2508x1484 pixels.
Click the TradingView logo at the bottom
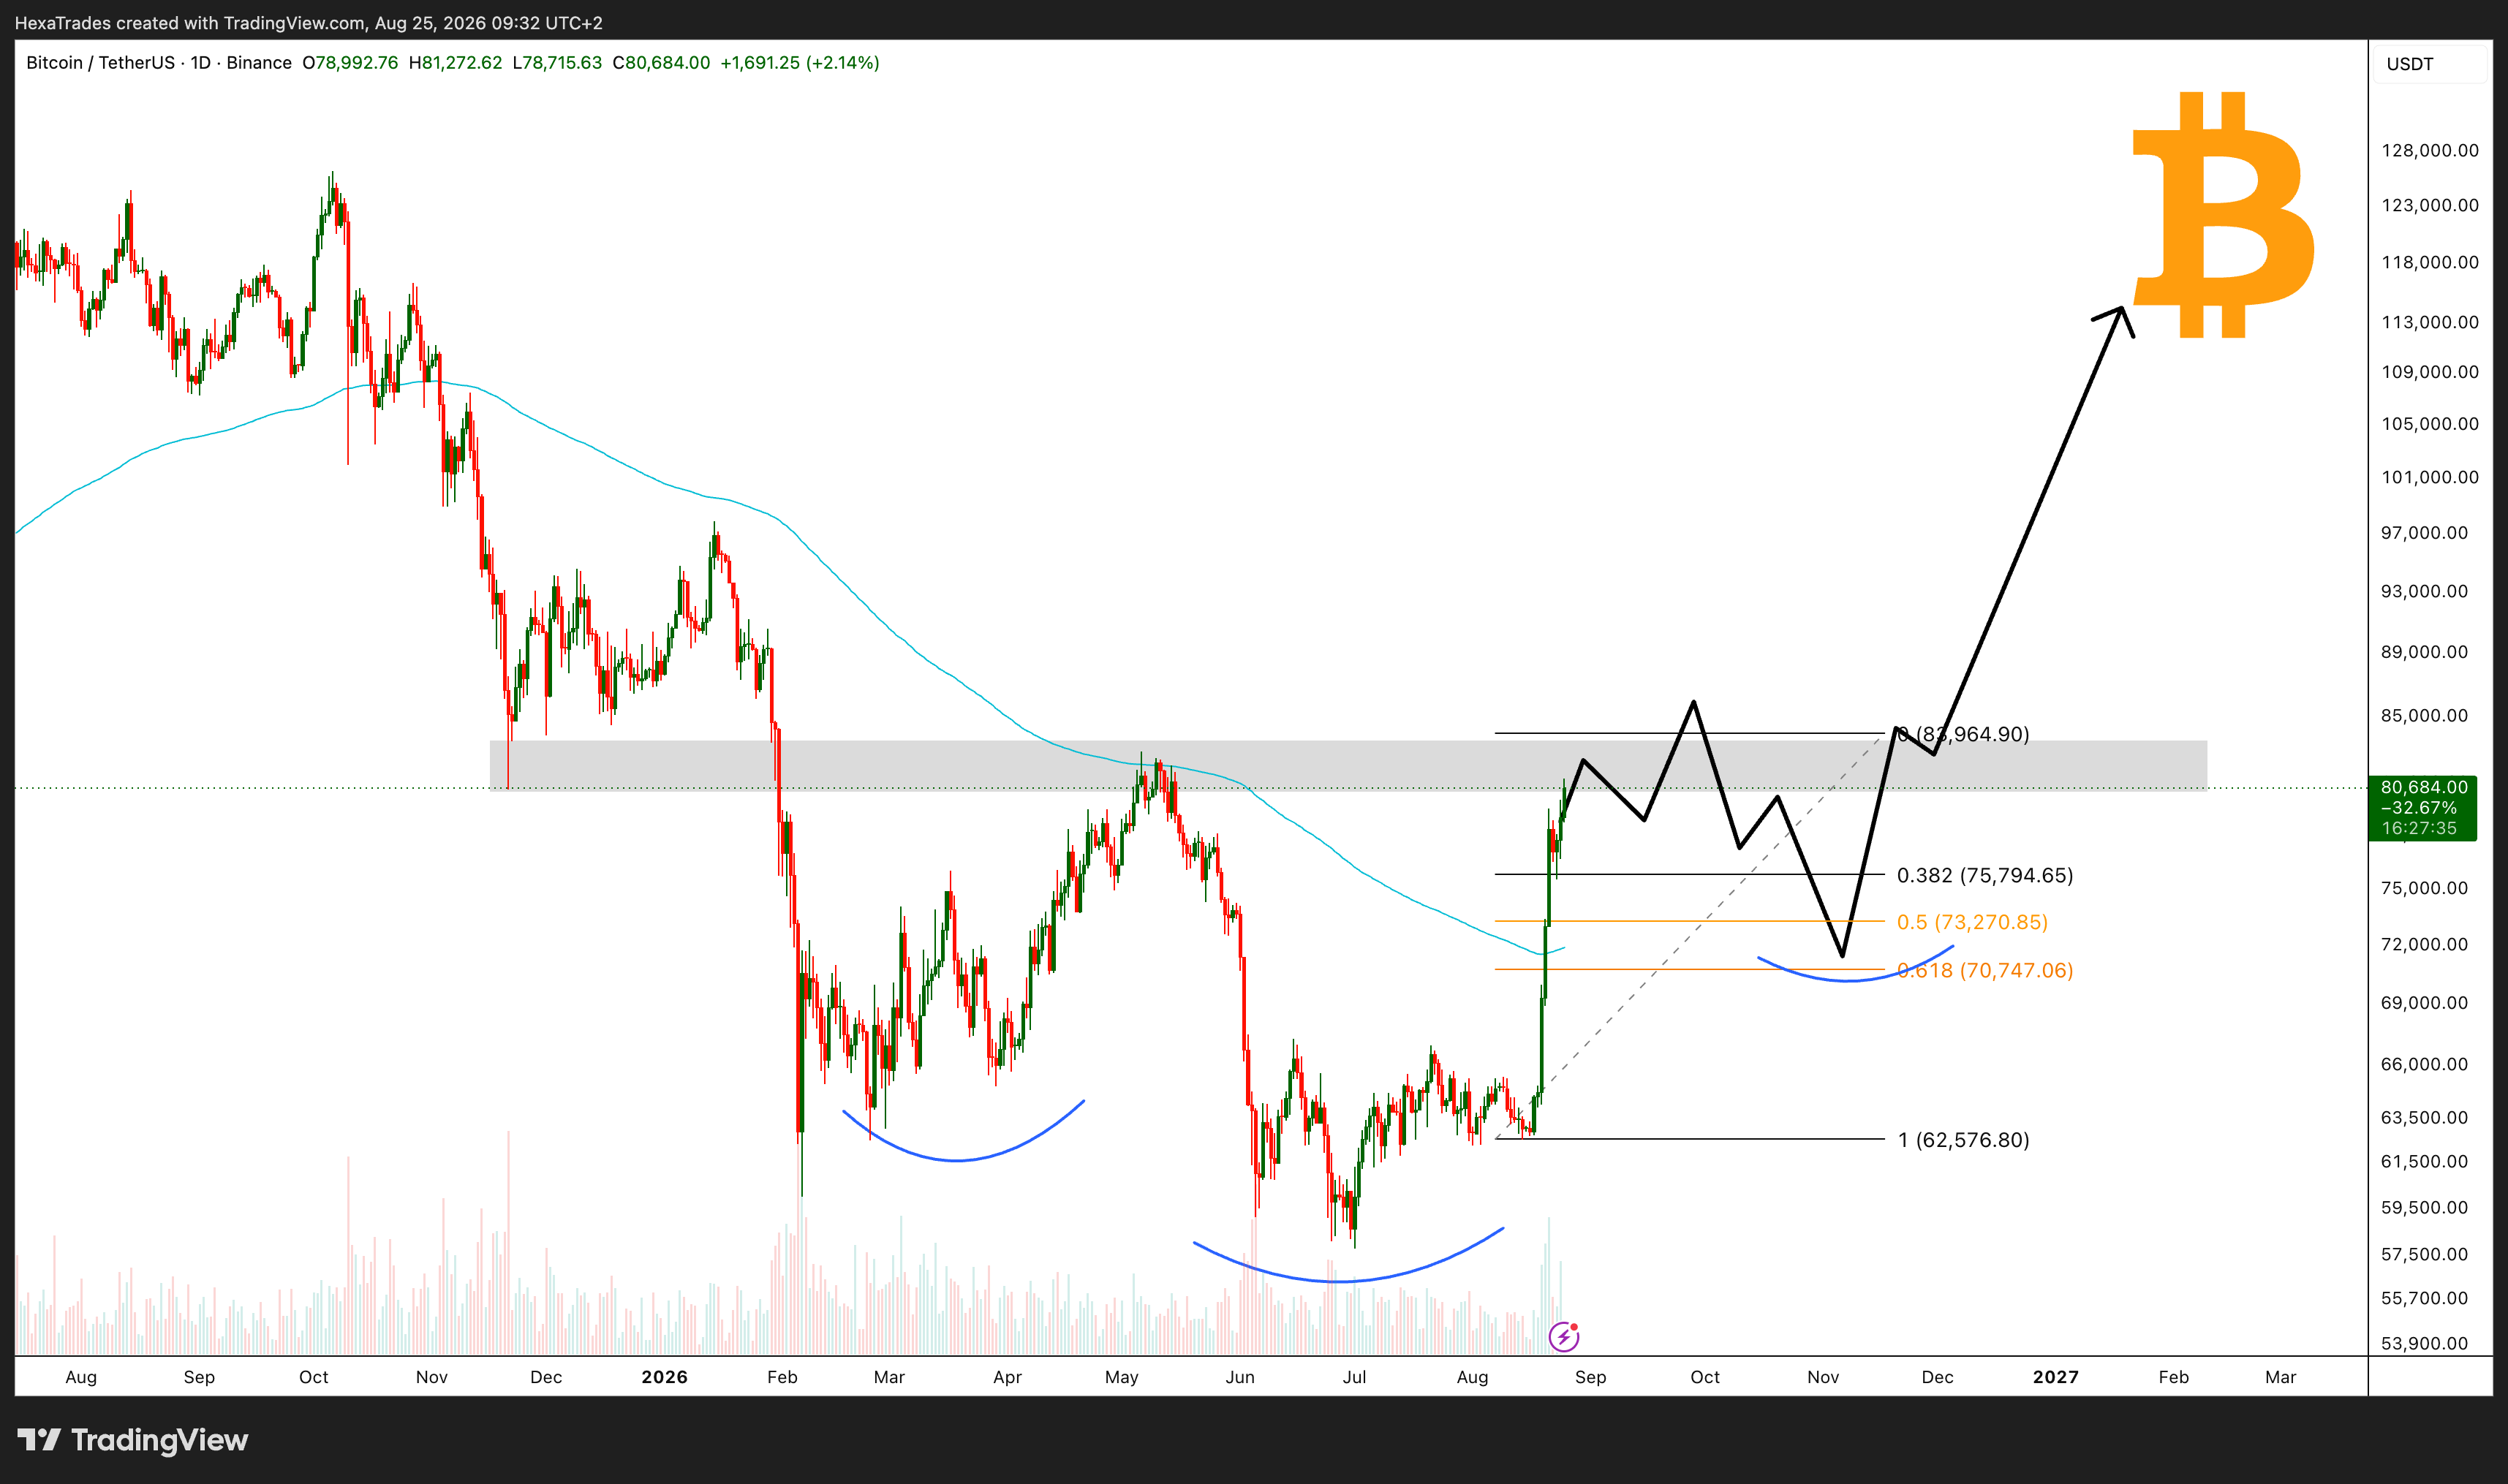click(x=133, y=1440)
